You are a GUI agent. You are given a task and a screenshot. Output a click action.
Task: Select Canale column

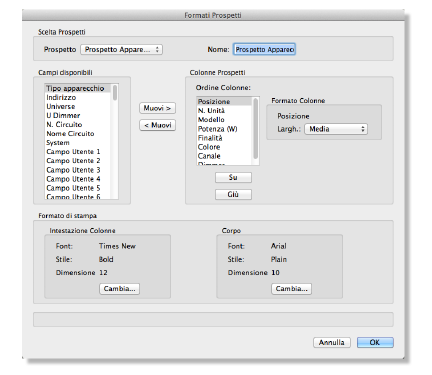click(224, 156)
